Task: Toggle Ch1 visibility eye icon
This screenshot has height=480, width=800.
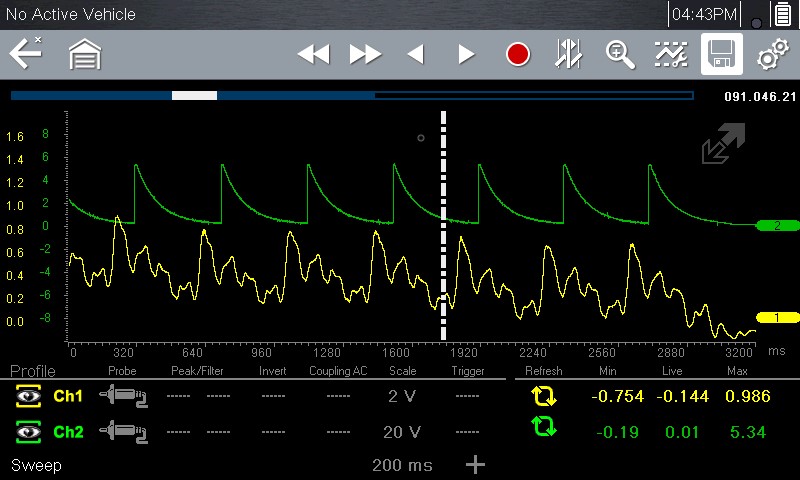Action: tap(27, 397)
